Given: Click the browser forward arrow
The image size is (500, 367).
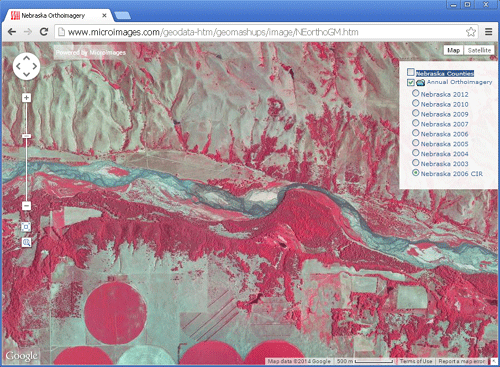Looking at the screenshot, I should coord(28,32).
